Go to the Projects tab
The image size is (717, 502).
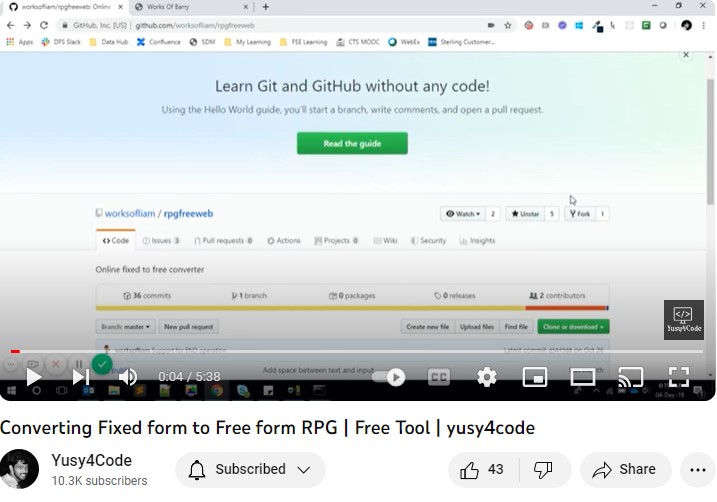coord(337,240)
